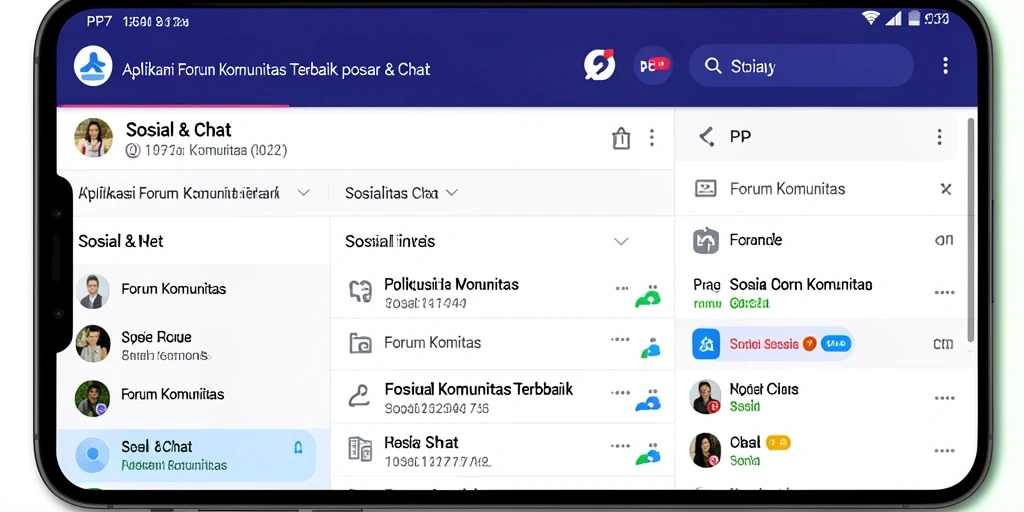Tap the app logo in the header
The width and height of the screenshot is (1024, 512).
[x=93, y=66]
